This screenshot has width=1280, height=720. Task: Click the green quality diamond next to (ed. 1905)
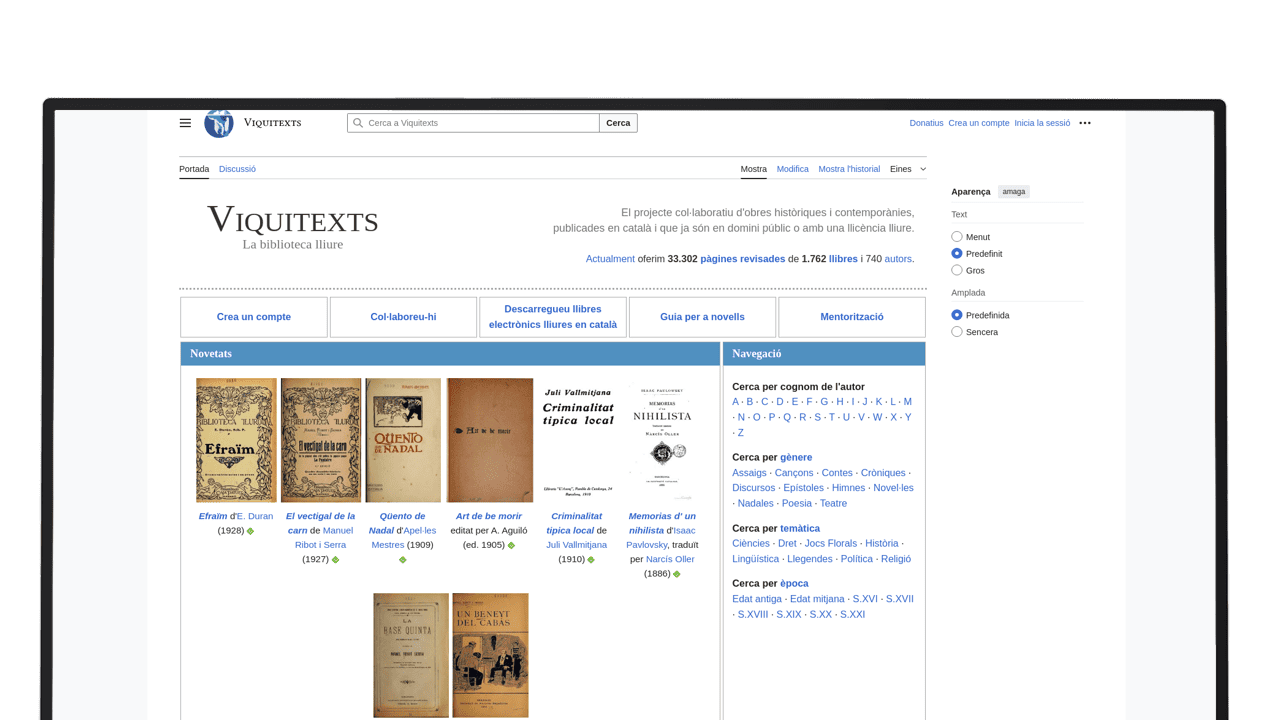coord(511,546)
